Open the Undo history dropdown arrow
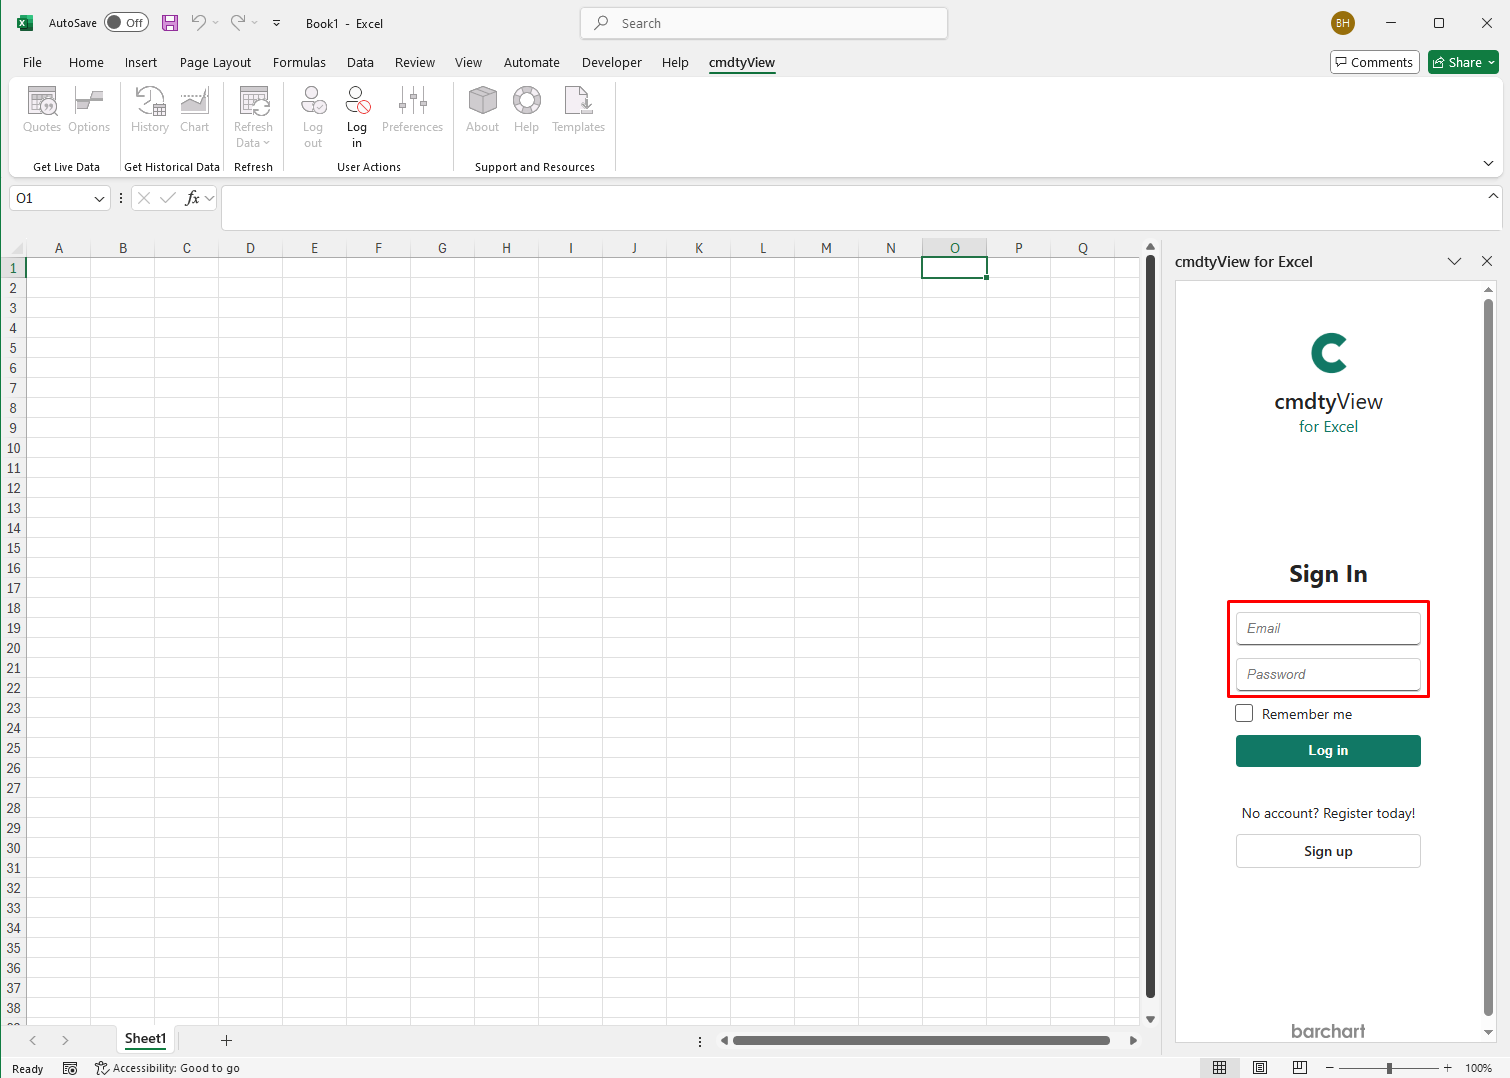 click(215, 23)
